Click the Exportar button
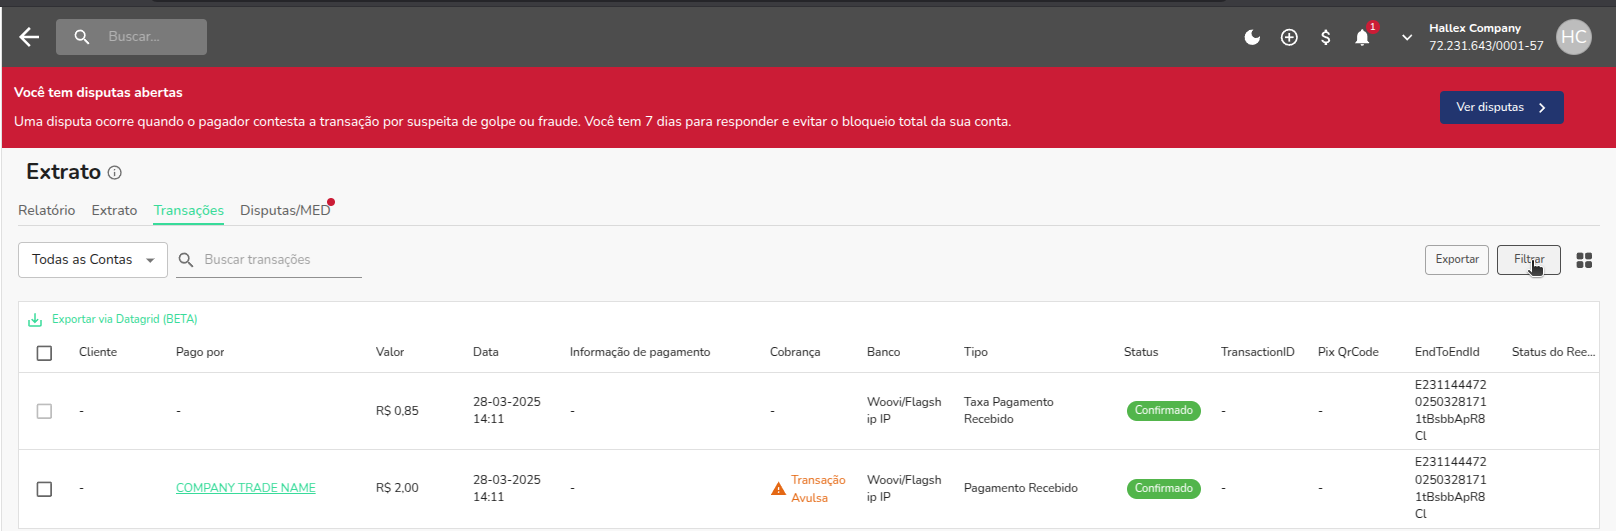1616x531 pixels. [1456, 260]
